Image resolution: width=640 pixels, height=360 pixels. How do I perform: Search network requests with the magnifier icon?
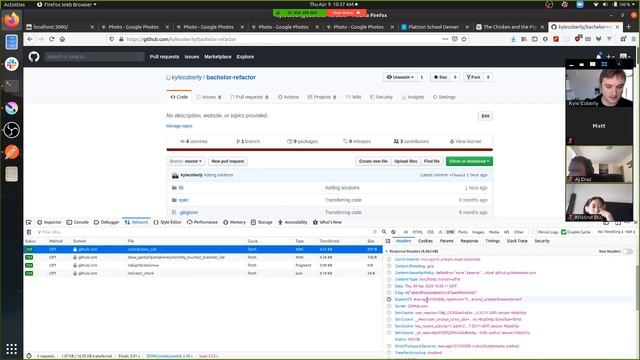click(384, 232)
